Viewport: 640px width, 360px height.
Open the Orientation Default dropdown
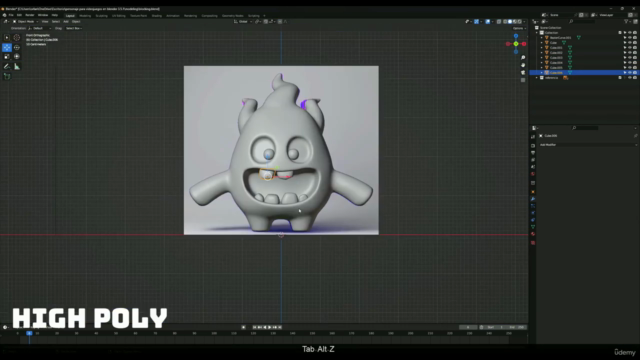(x=40, y=29)
